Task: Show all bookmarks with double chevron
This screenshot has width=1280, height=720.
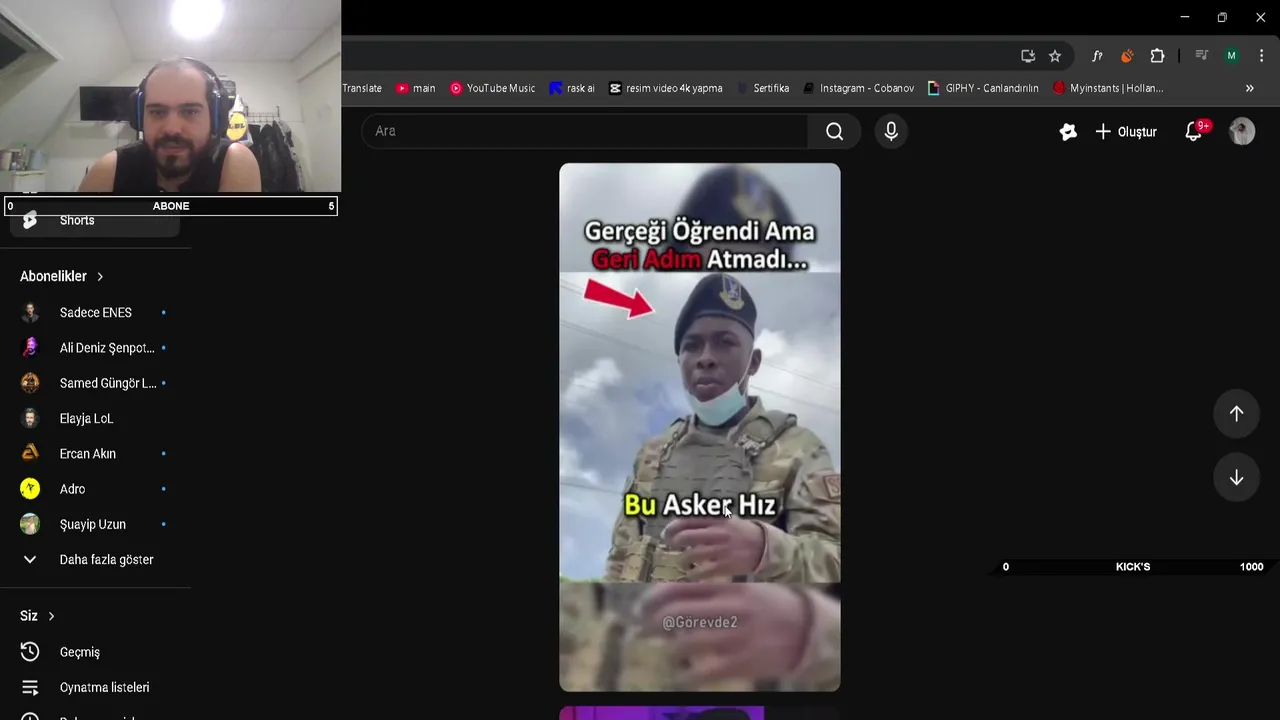Action: point(1249,88)
